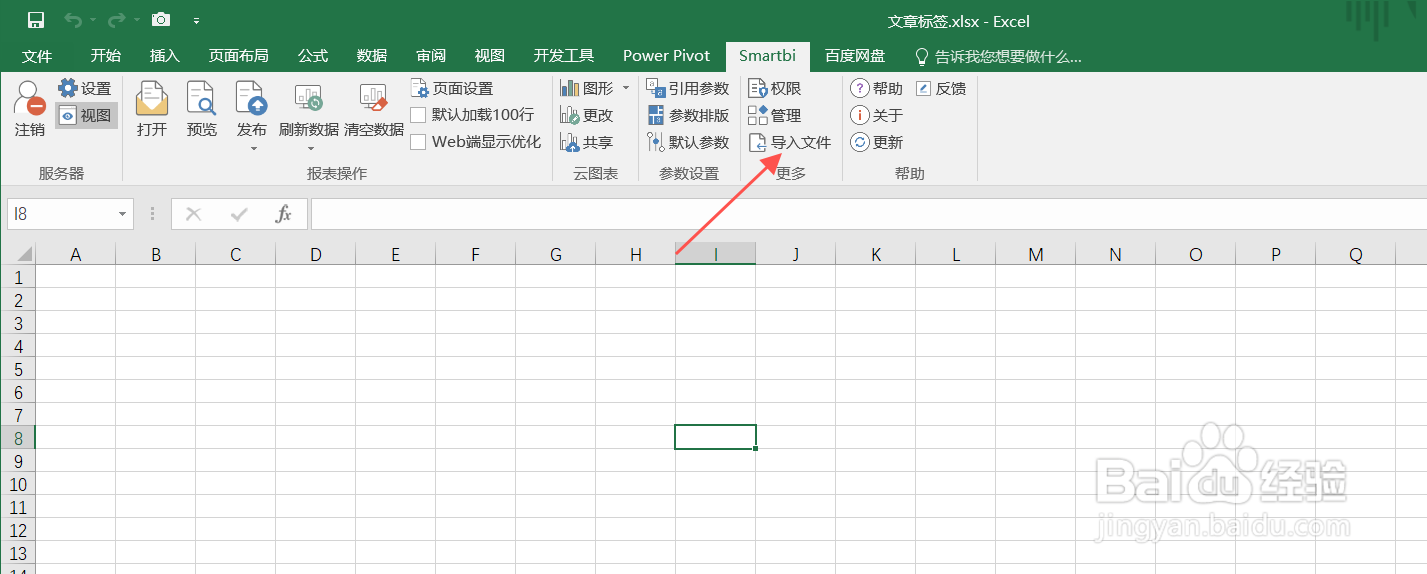The height and width of the screenshot is (574, 1427).
Task: Click the 反馈 feedback button
Action: point(941,89)
